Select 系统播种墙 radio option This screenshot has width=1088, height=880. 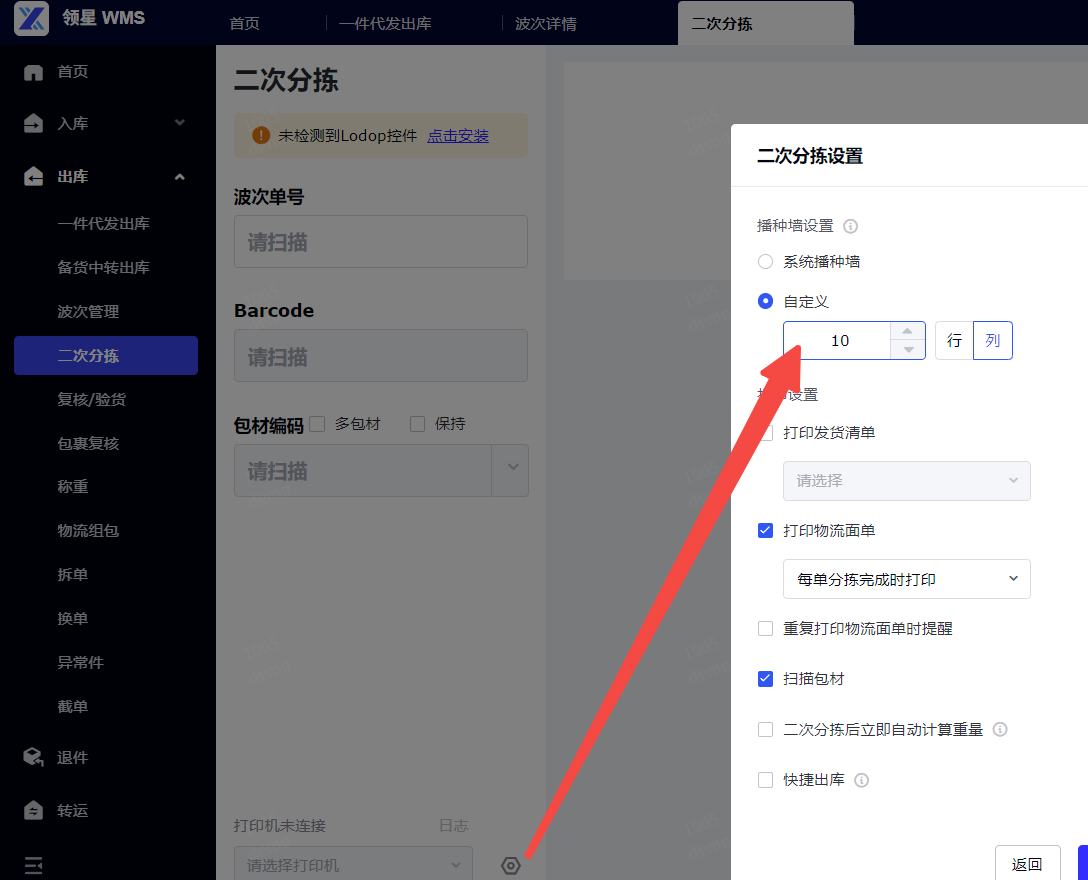[765, 262]
